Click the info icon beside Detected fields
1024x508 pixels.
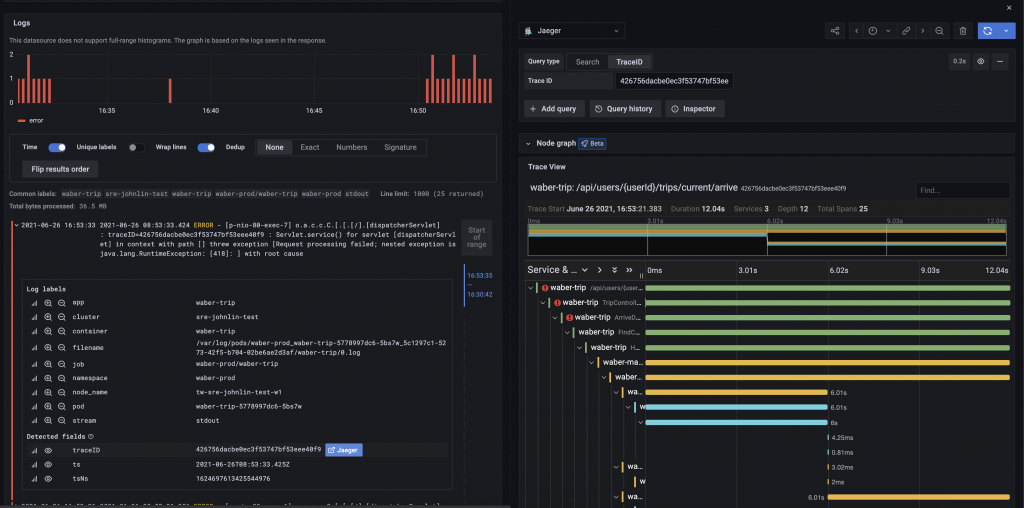point(91,436)
